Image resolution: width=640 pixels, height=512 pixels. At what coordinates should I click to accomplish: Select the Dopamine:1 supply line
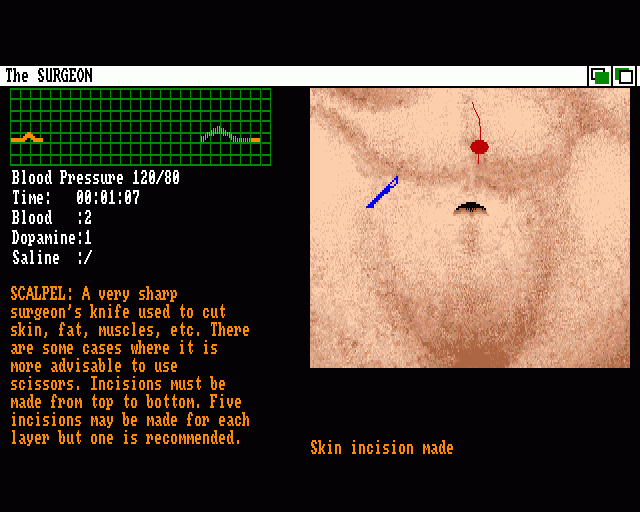[x=52, y=238]
